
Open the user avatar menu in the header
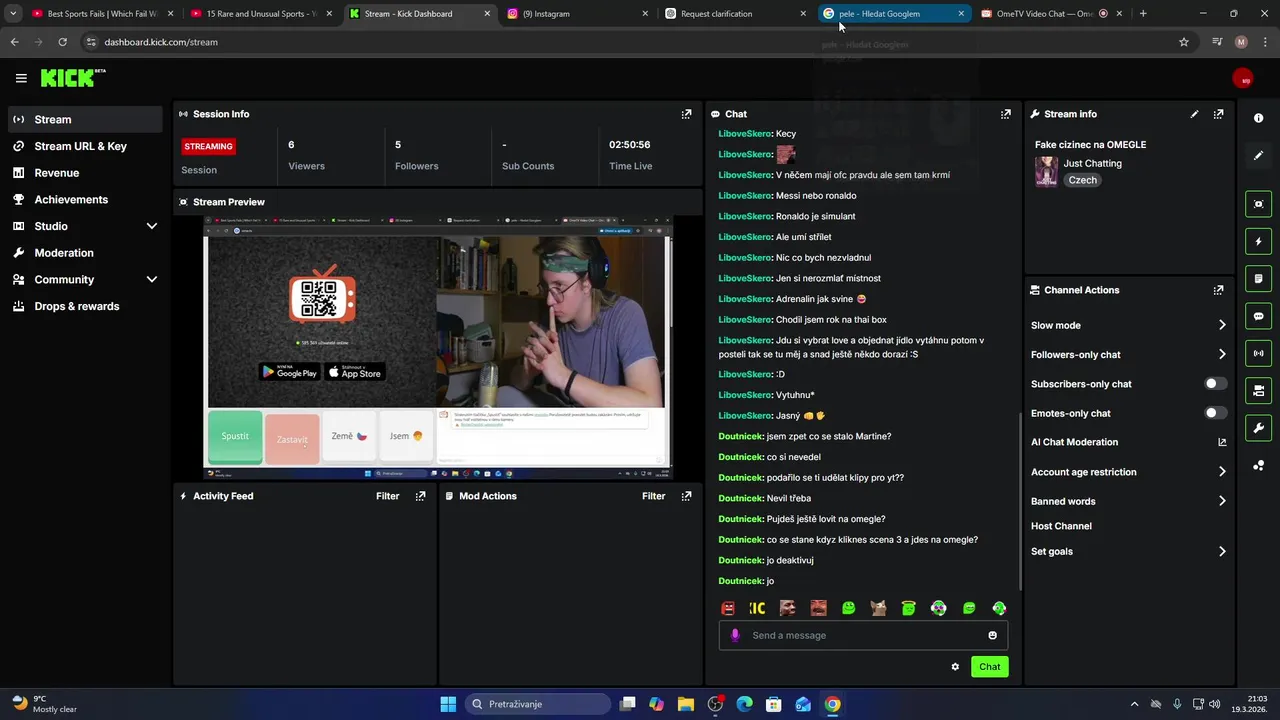(x=1243, y=79)
